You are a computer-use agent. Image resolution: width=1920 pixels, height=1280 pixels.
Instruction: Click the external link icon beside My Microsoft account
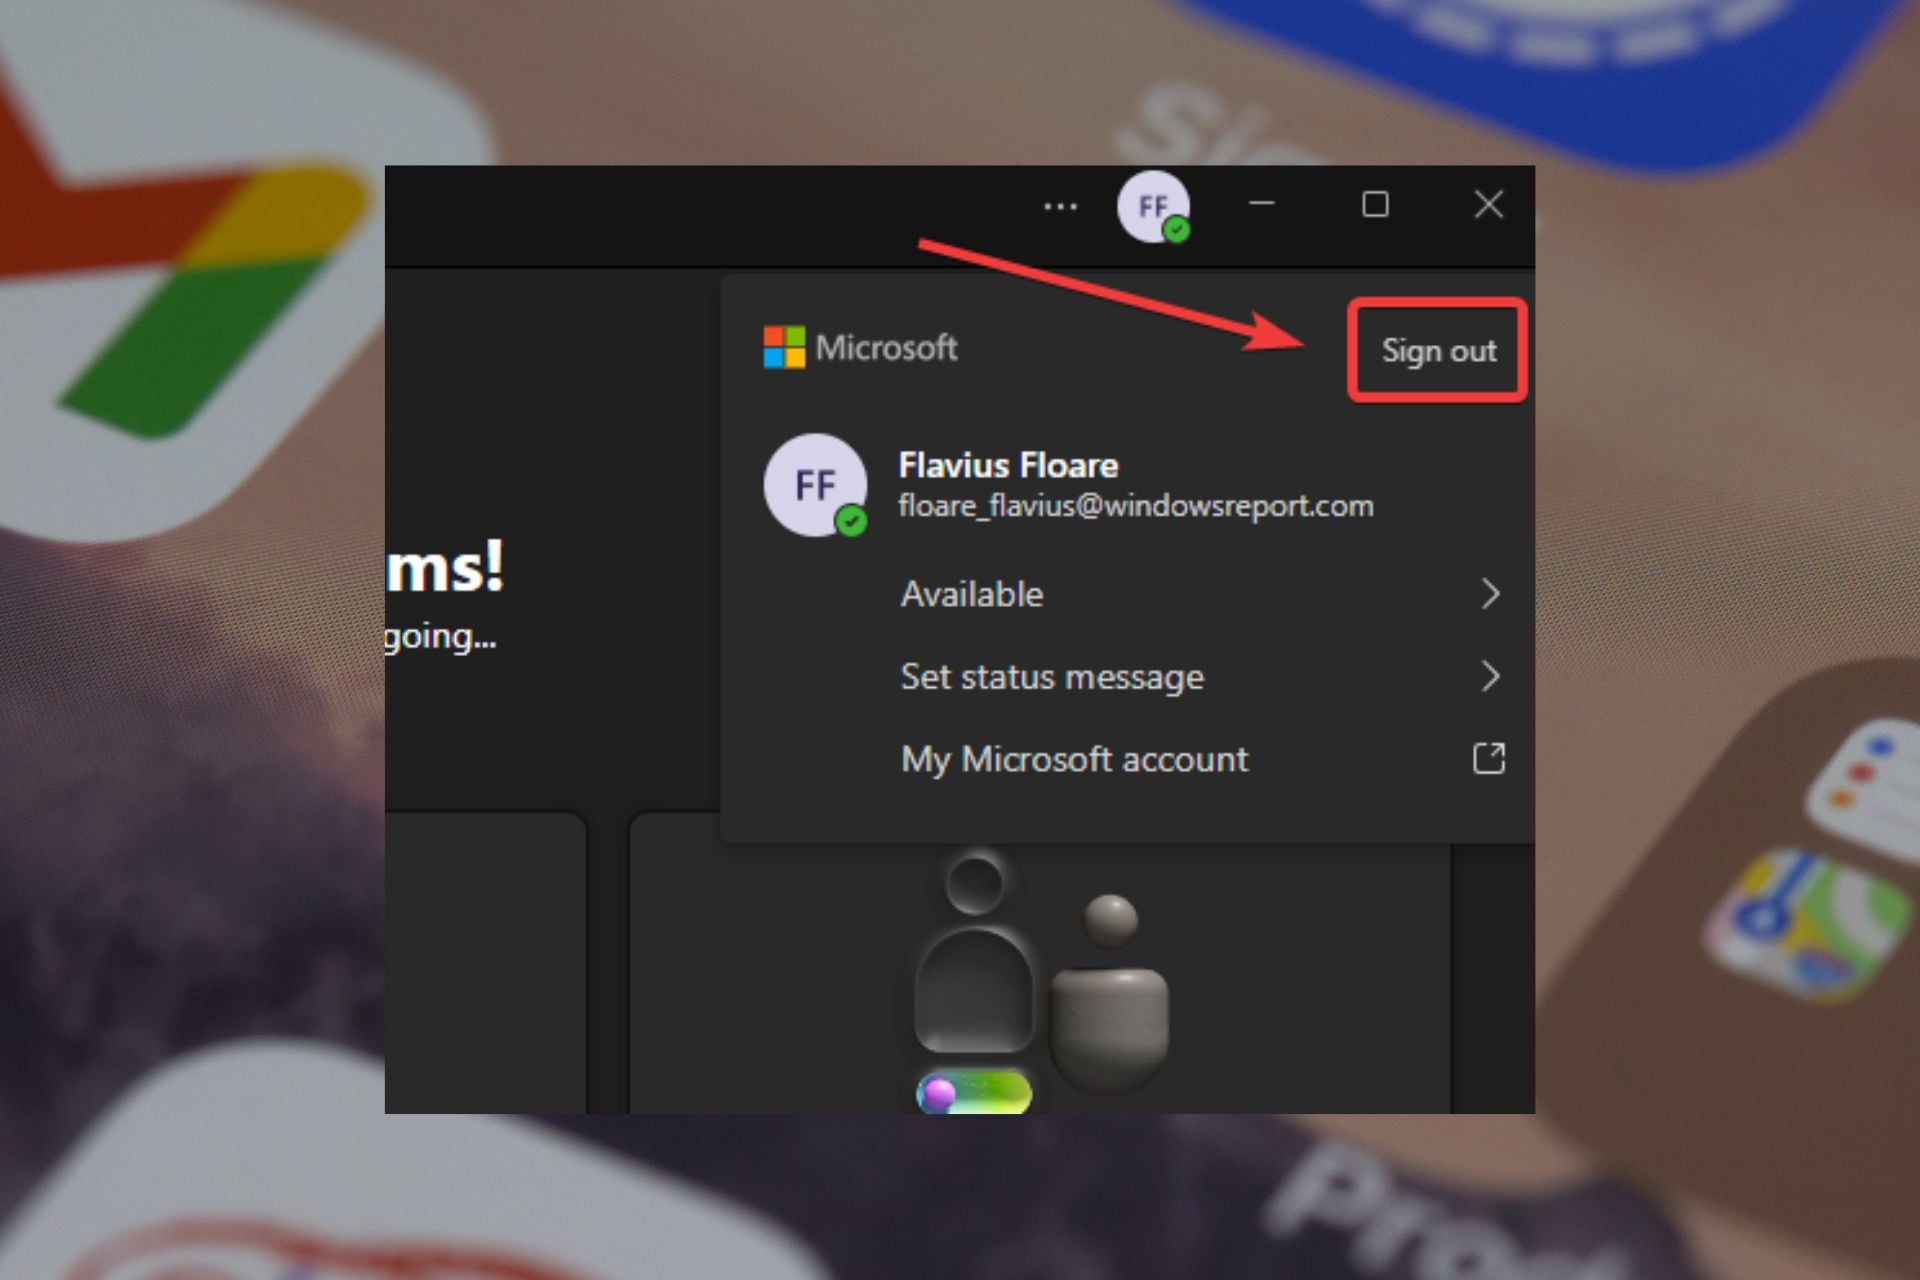point(1489,759)
